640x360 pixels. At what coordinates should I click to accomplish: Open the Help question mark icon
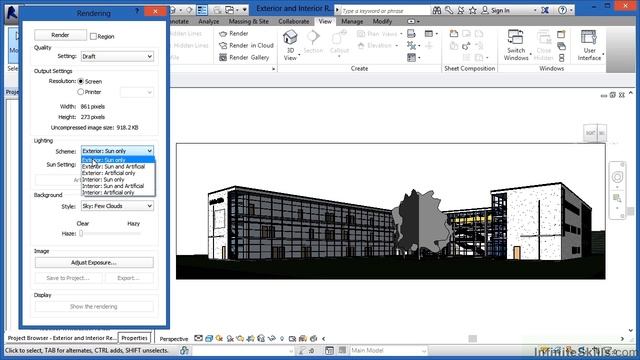pos(562,10)
